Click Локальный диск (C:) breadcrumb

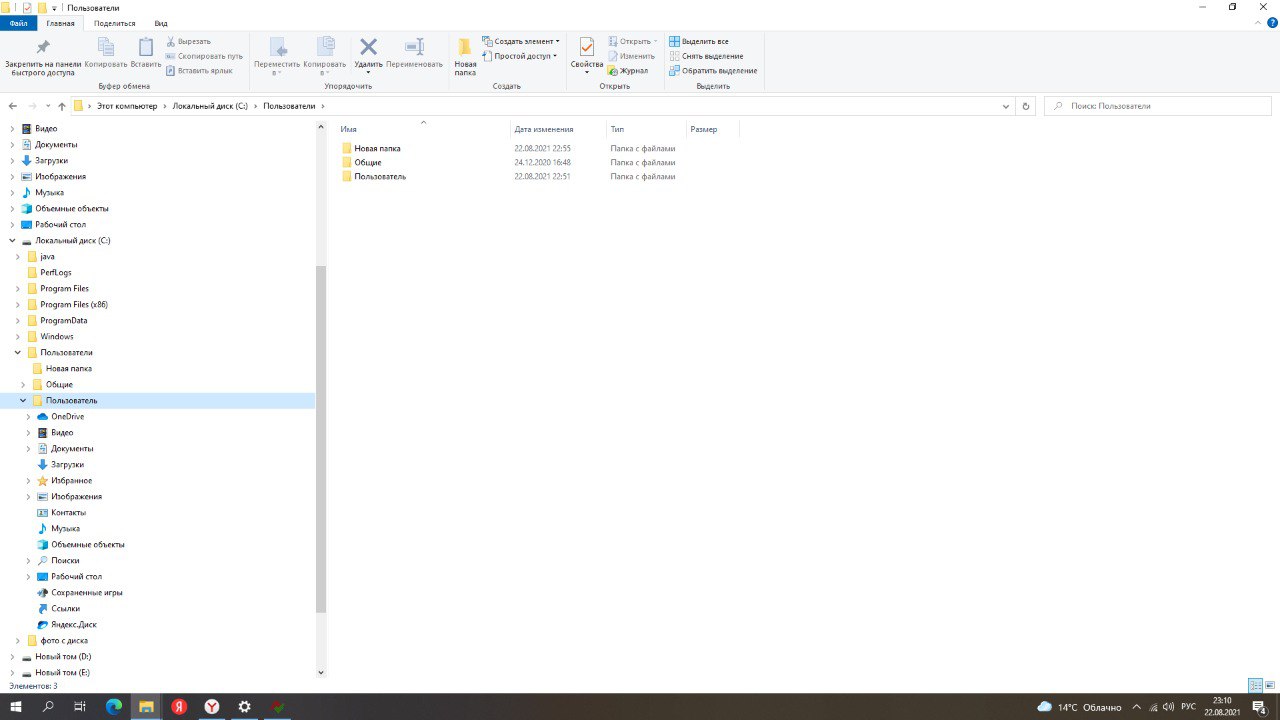click(x=210, y=106)
